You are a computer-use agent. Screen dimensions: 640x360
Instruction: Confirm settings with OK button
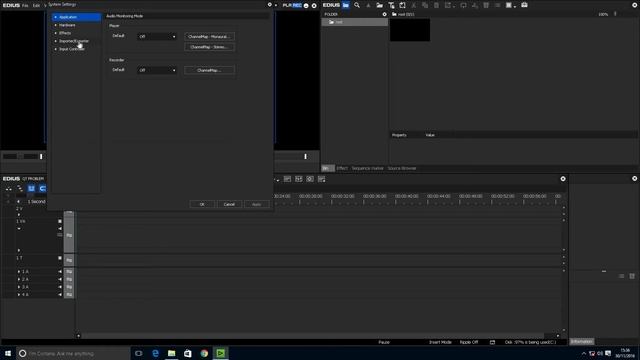pos(202,204)
